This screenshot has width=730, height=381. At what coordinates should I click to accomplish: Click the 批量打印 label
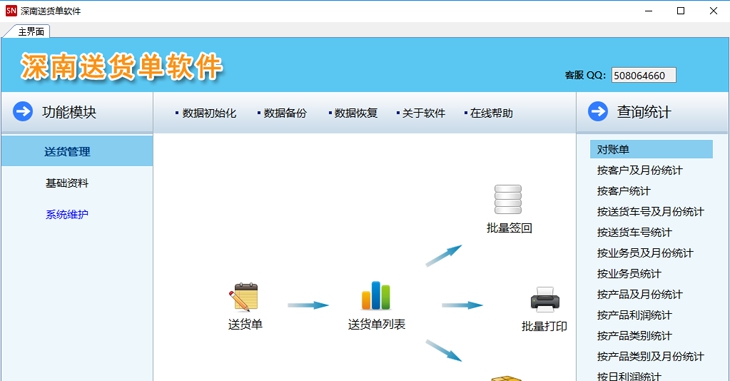coord(544,326)
